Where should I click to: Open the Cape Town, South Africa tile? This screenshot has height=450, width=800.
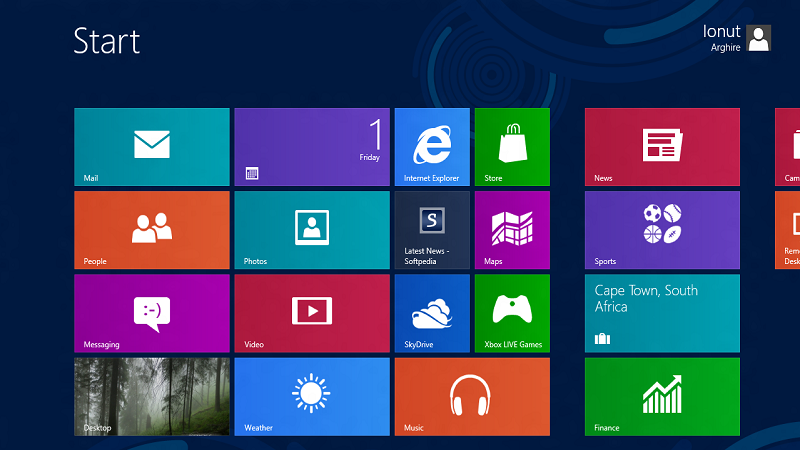pyautogui.click(x=662, y=313)
